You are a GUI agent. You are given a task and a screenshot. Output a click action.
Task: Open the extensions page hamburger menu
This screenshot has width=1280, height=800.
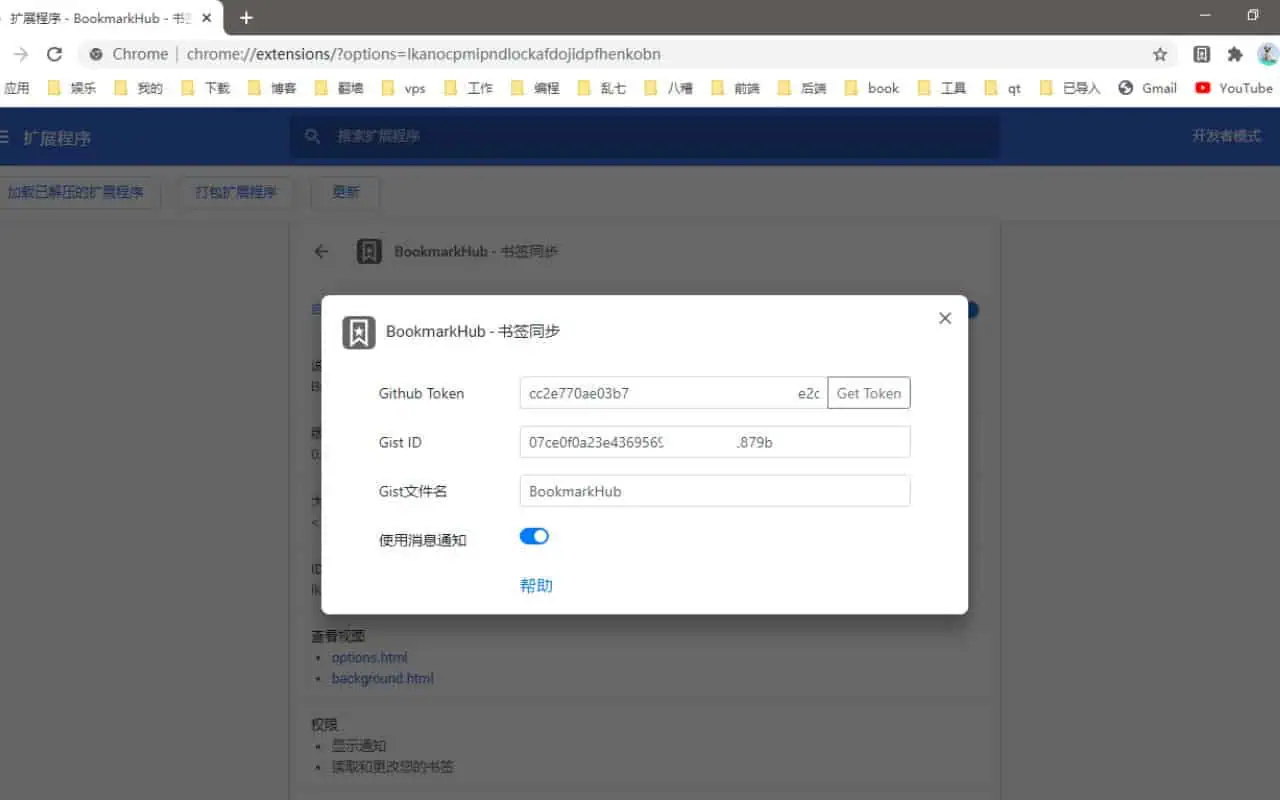tap(5, 137)
